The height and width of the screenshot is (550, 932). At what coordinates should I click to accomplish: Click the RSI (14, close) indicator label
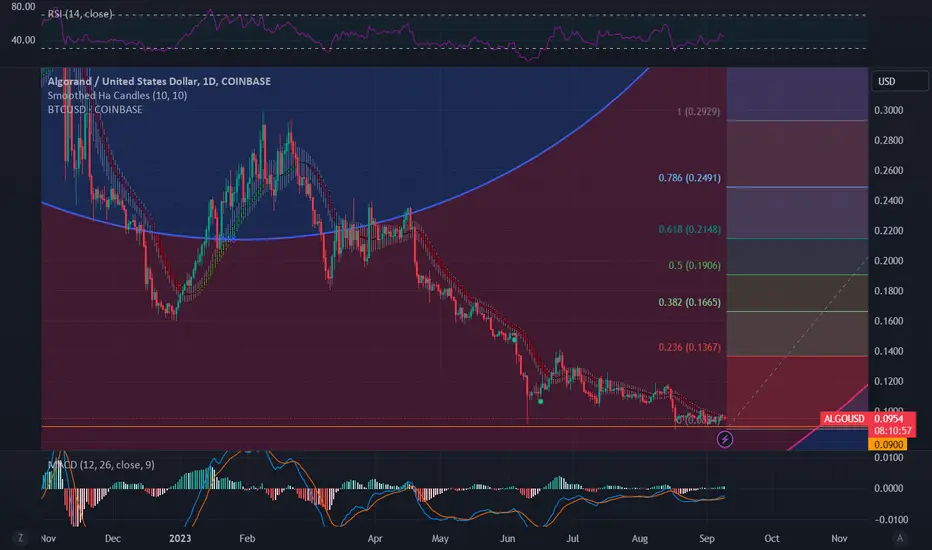(x=80, y=14)
